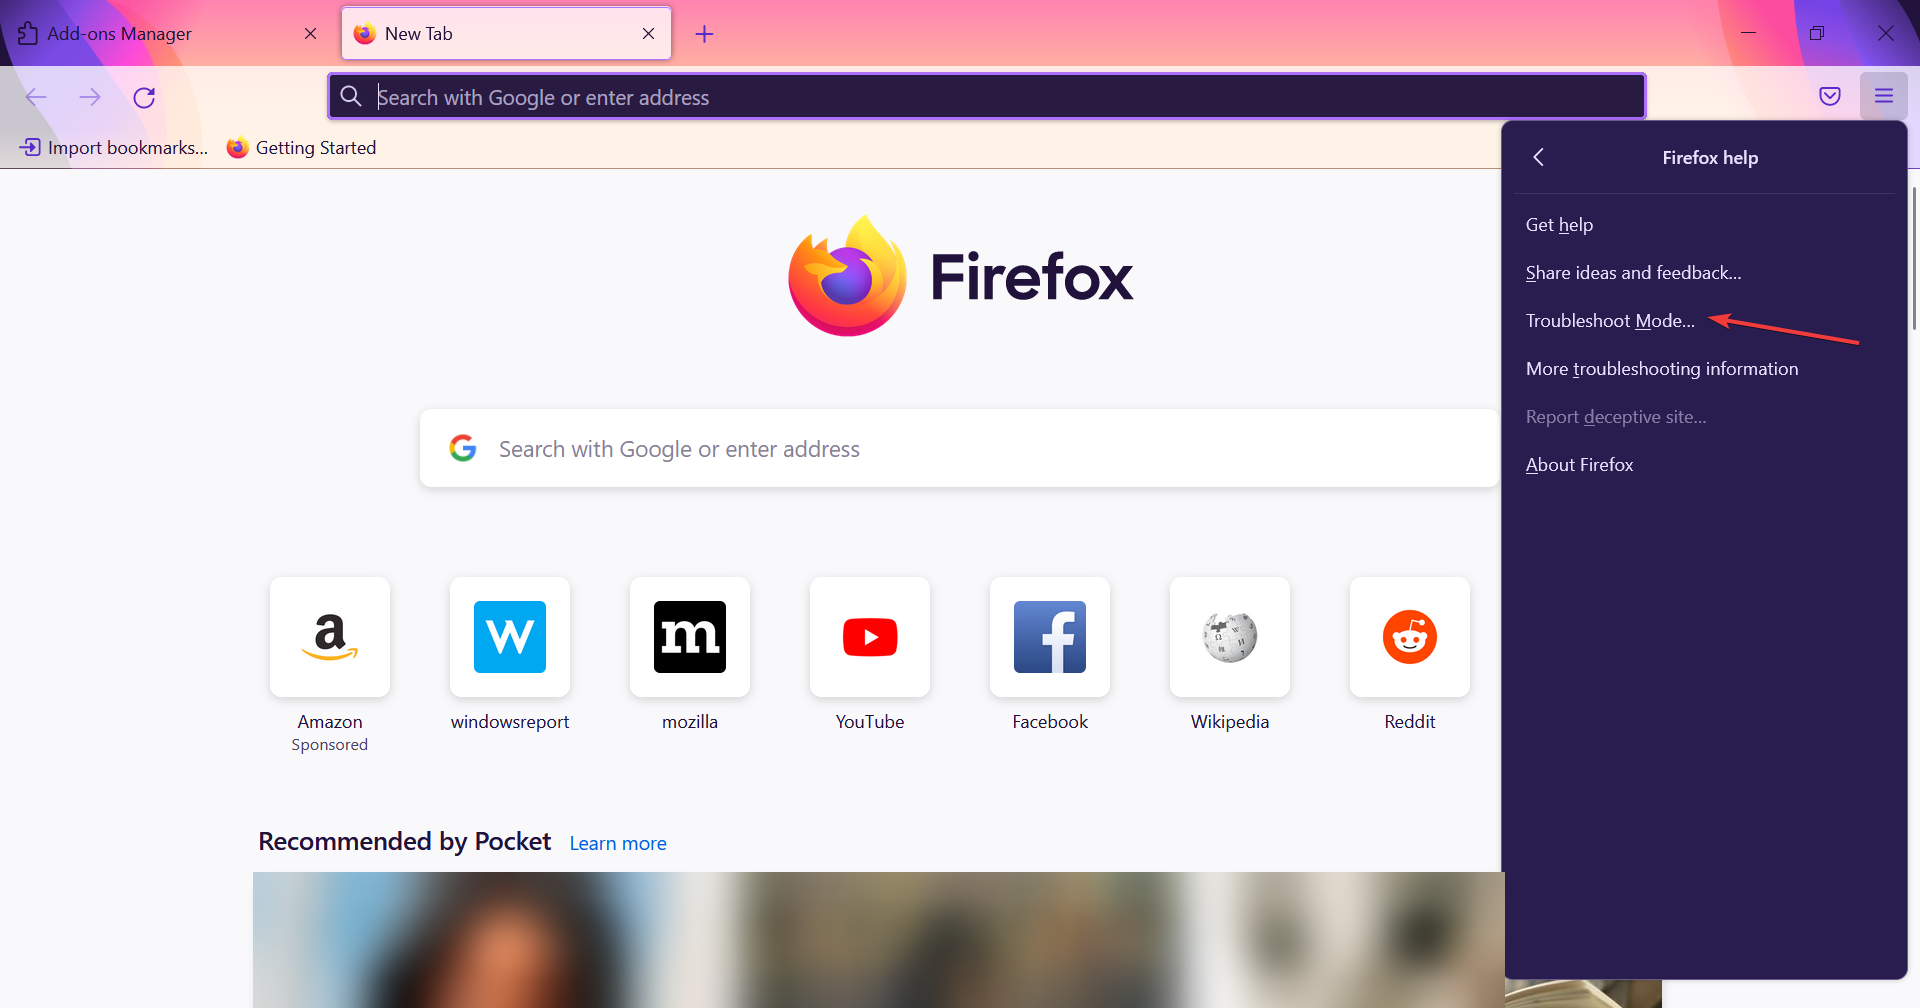Image resolution: width=1920 pixels, height=1008 pixels.
Task: Open the hamburger application menu
Action: (1884, 96)
